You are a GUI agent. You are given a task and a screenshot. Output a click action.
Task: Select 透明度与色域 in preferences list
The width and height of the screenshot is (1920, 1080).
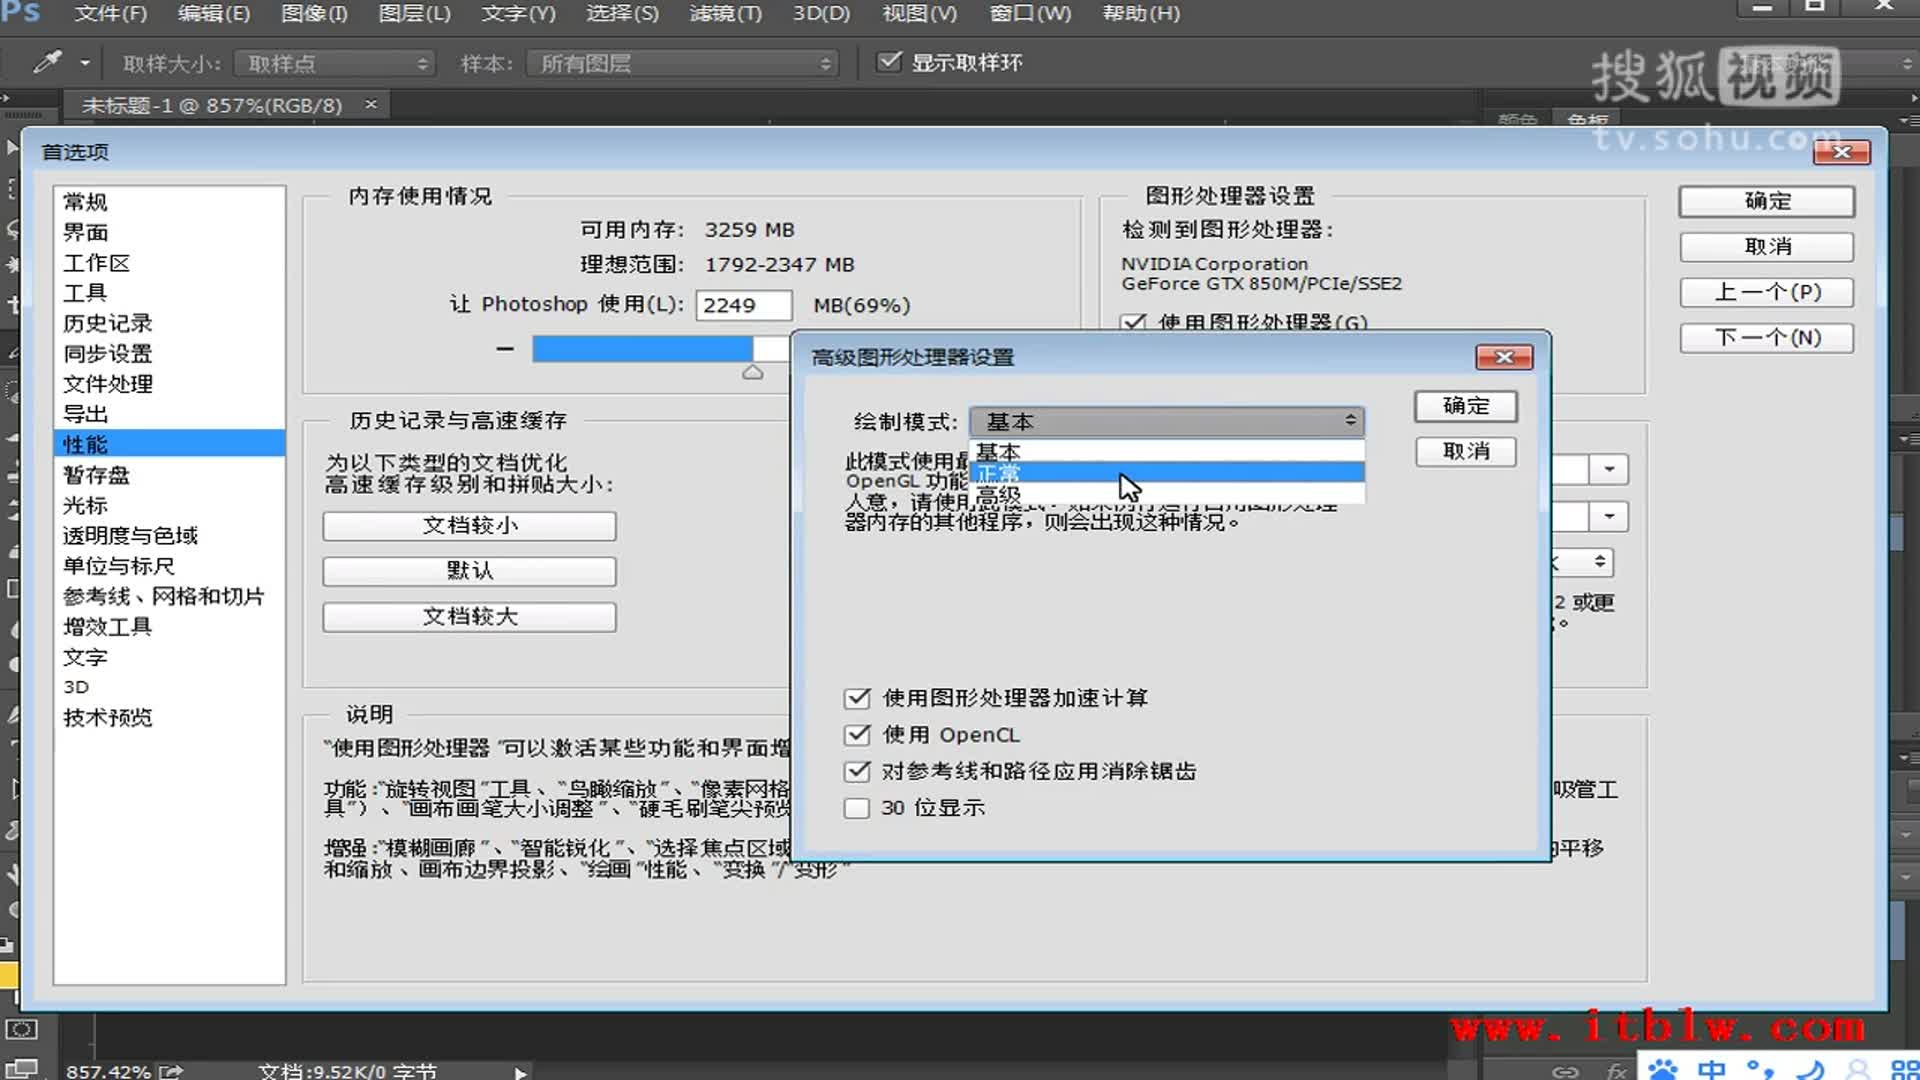(x=169, y=536)
